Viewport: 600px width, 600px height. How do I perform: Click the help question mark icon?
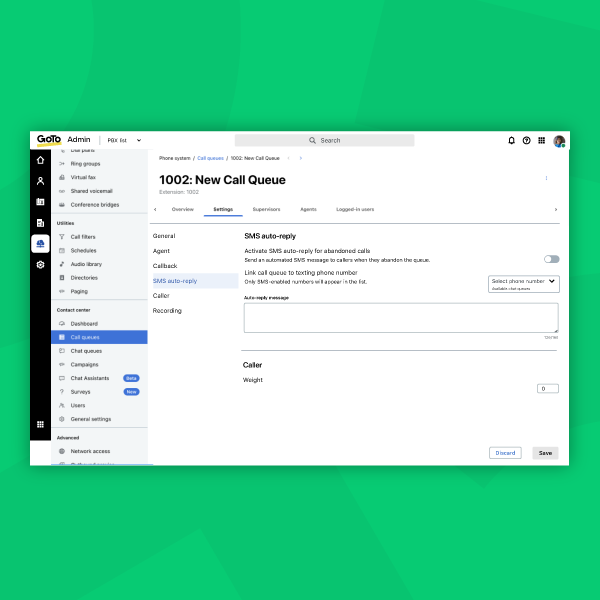(526, 141)
